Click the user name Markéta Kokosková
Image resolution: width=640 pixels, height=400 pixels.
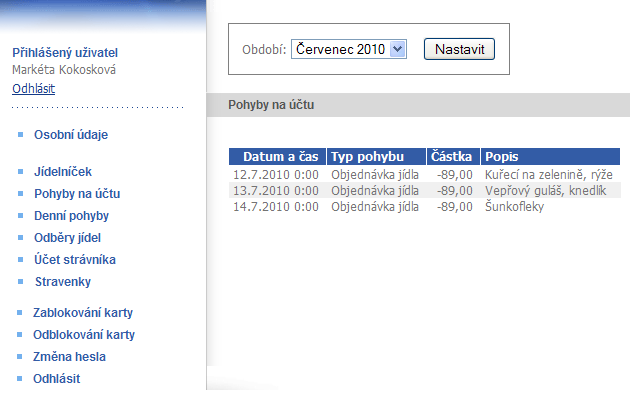(x=64, y=70)
